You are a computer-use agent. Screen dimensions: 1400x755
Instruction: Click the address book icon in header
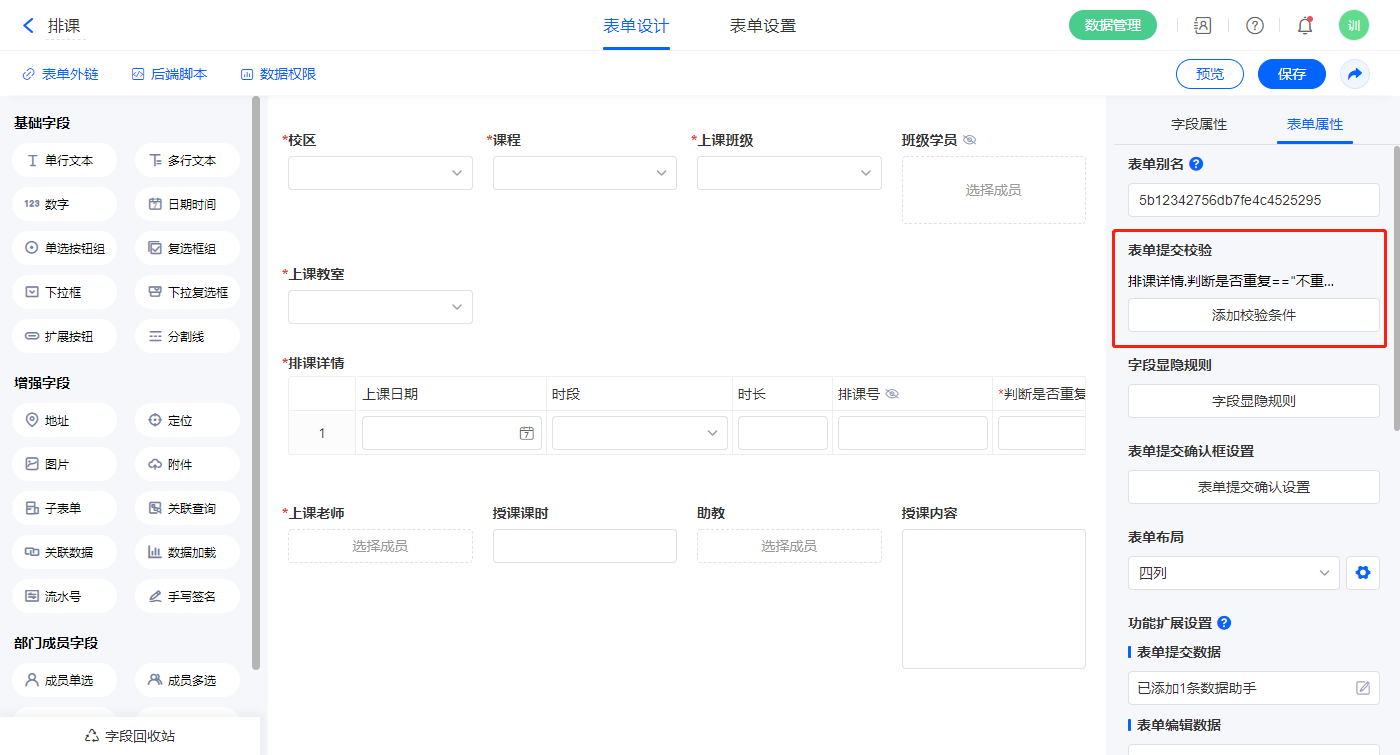1203,26
